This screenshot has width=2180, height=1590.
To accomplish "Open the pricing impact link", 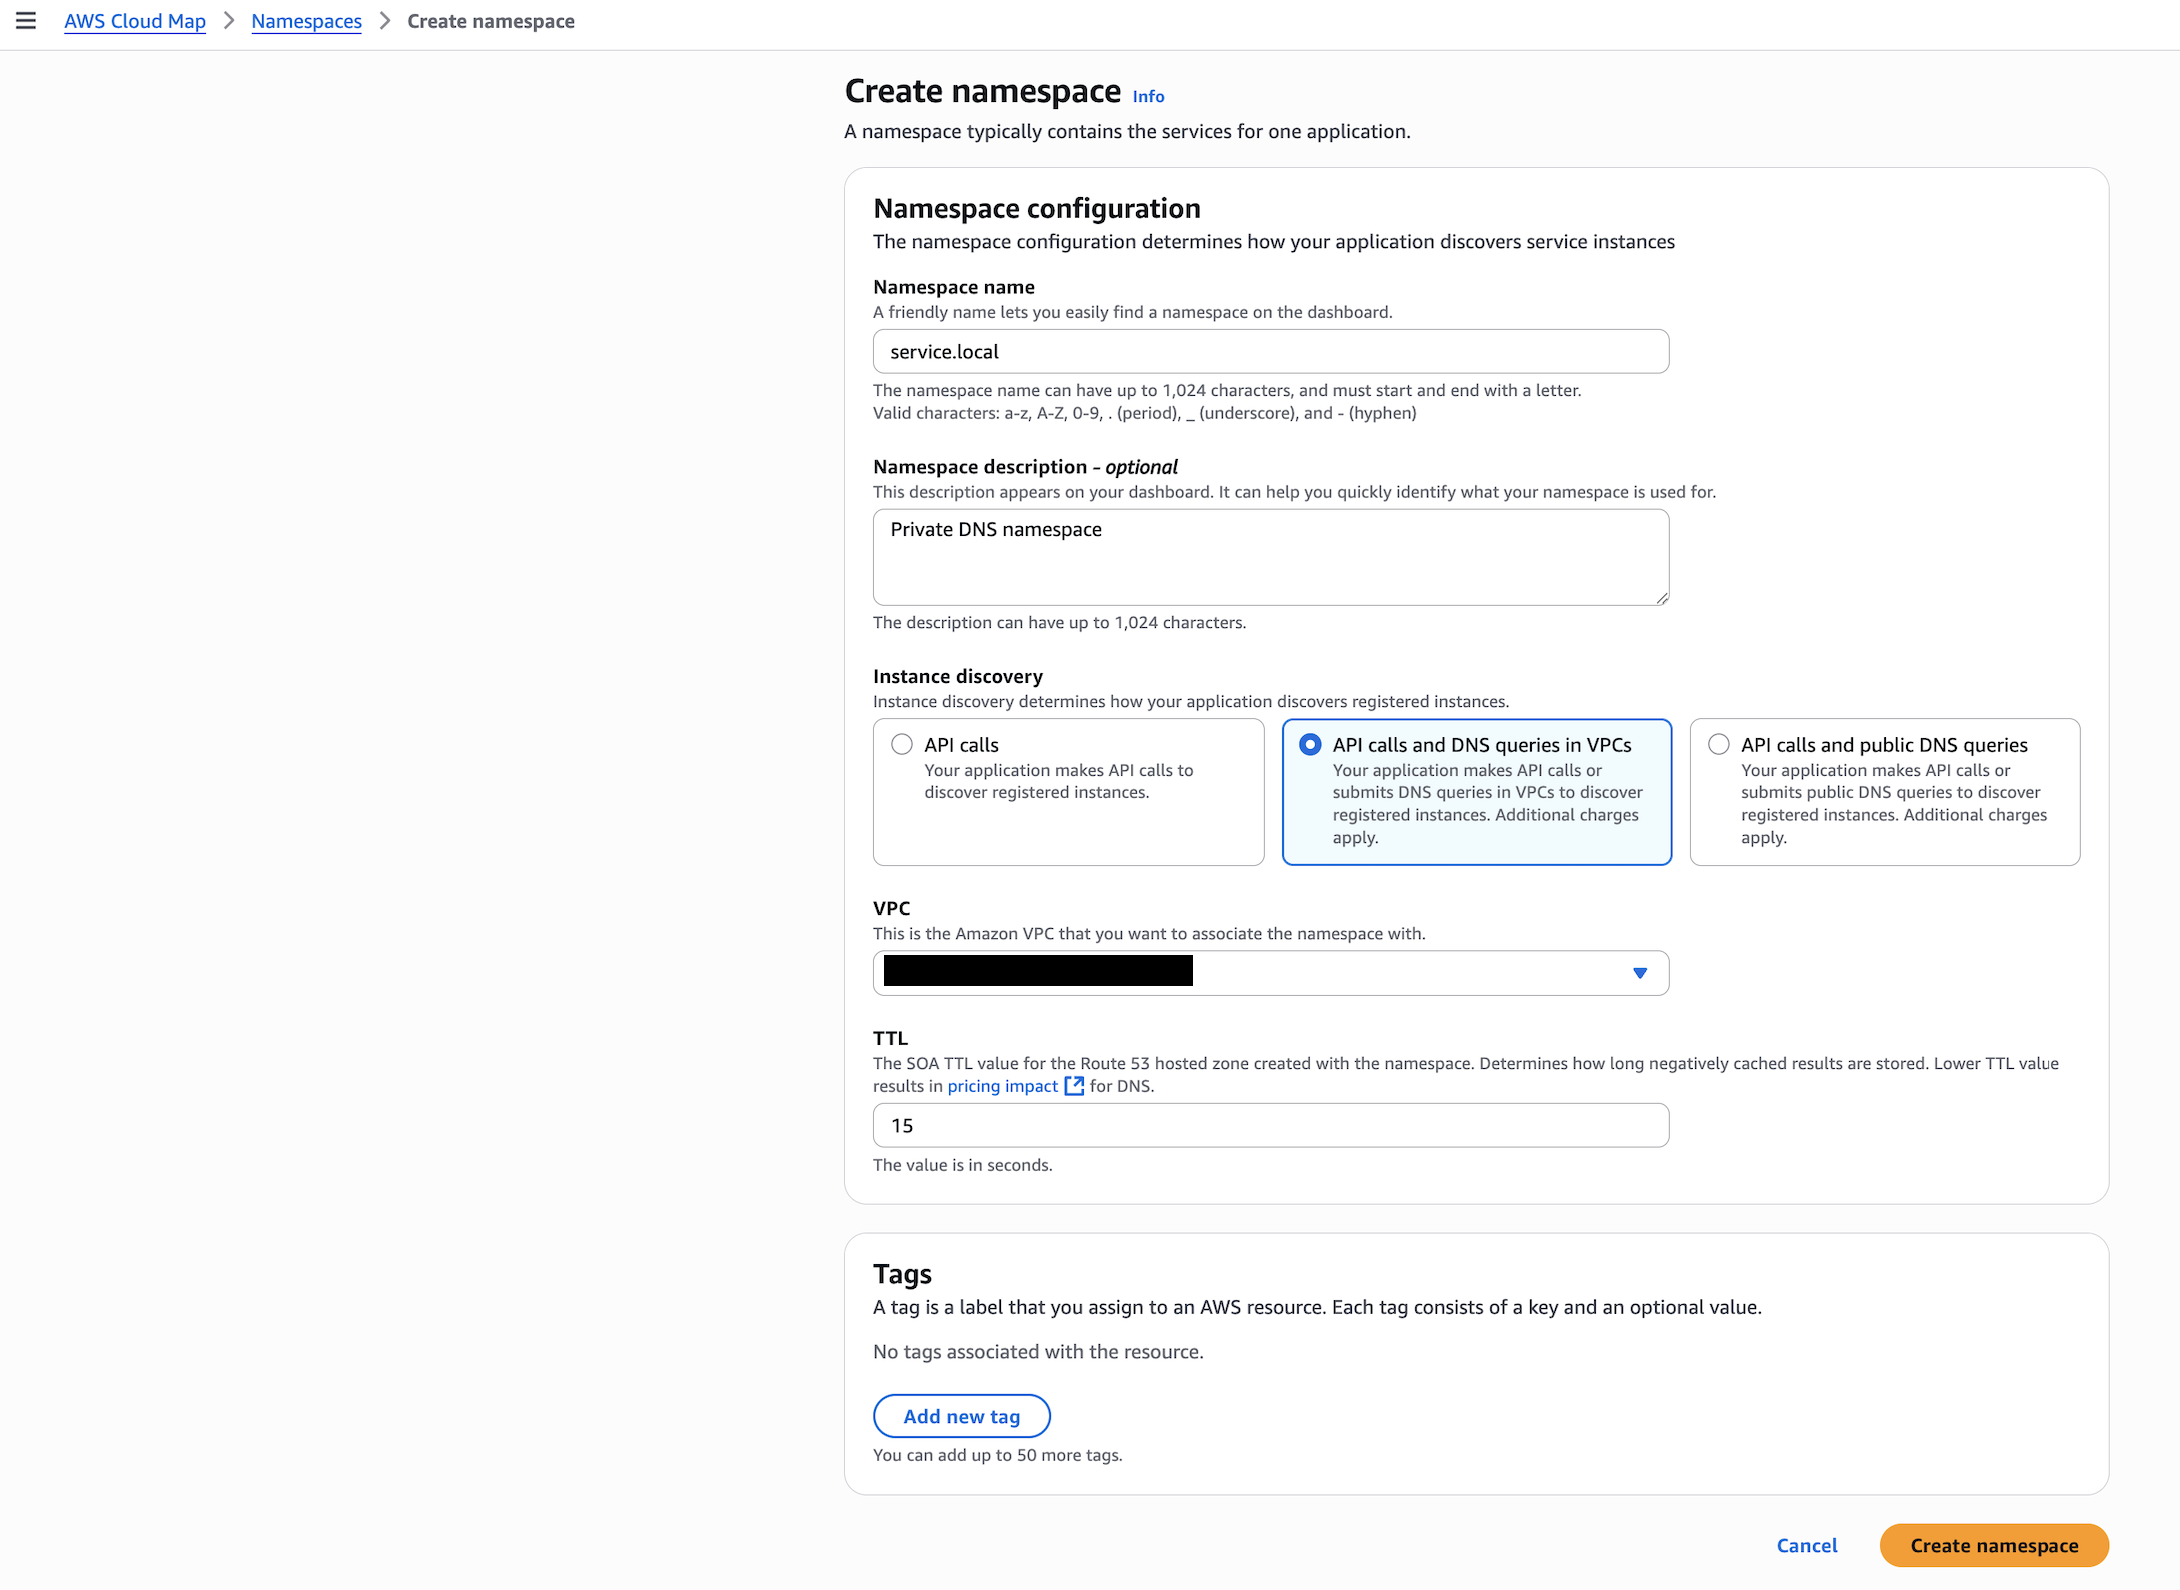I will (x=1002, y=1086).
